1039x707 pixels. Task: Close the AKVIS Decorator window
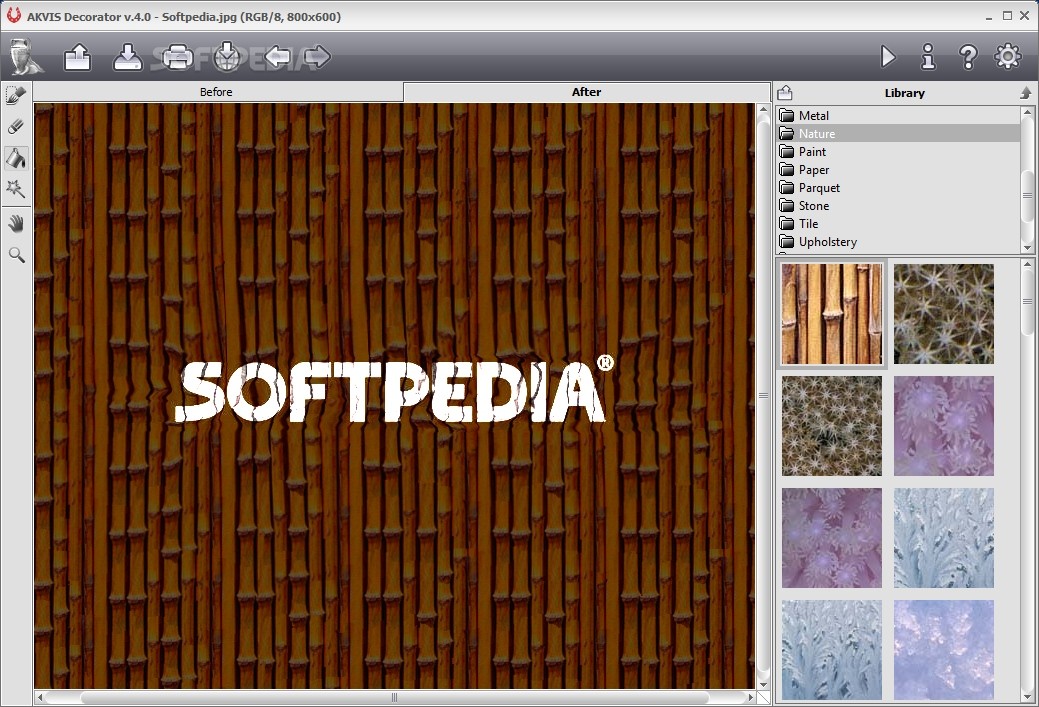(x=1024, y=15)
